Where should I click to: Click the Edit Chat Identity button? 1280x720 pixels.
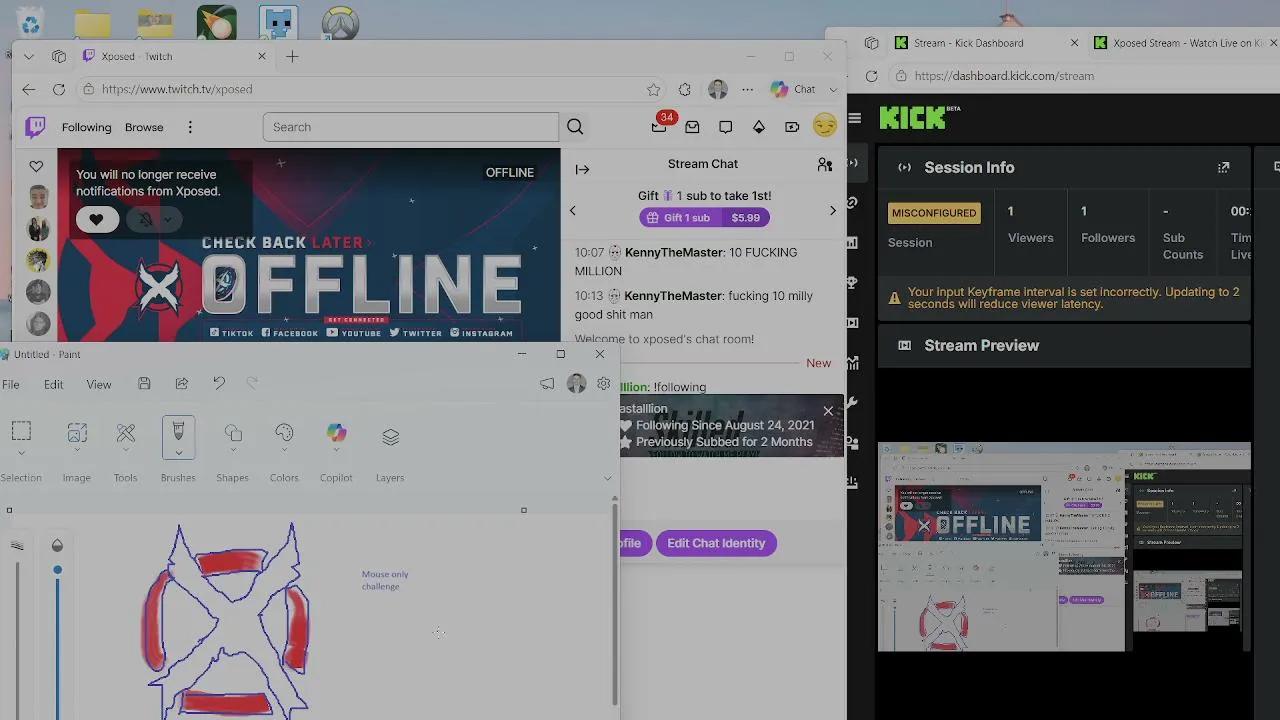tap(716, 543)
